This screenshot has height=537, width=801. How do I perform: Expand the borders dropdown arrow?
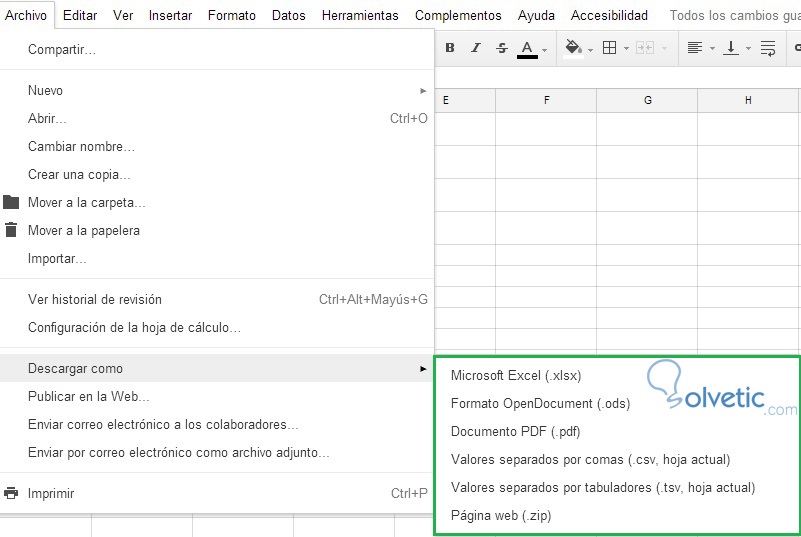(x=626, y=49)
